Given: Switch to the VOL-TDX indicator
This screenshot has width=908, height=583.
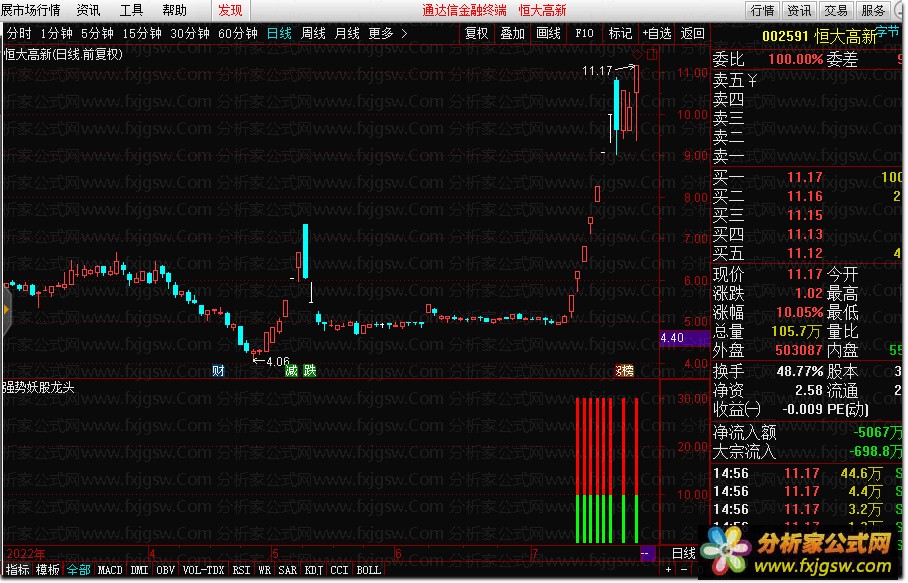Looking at the screenshot, I should [x=203, y=570].
